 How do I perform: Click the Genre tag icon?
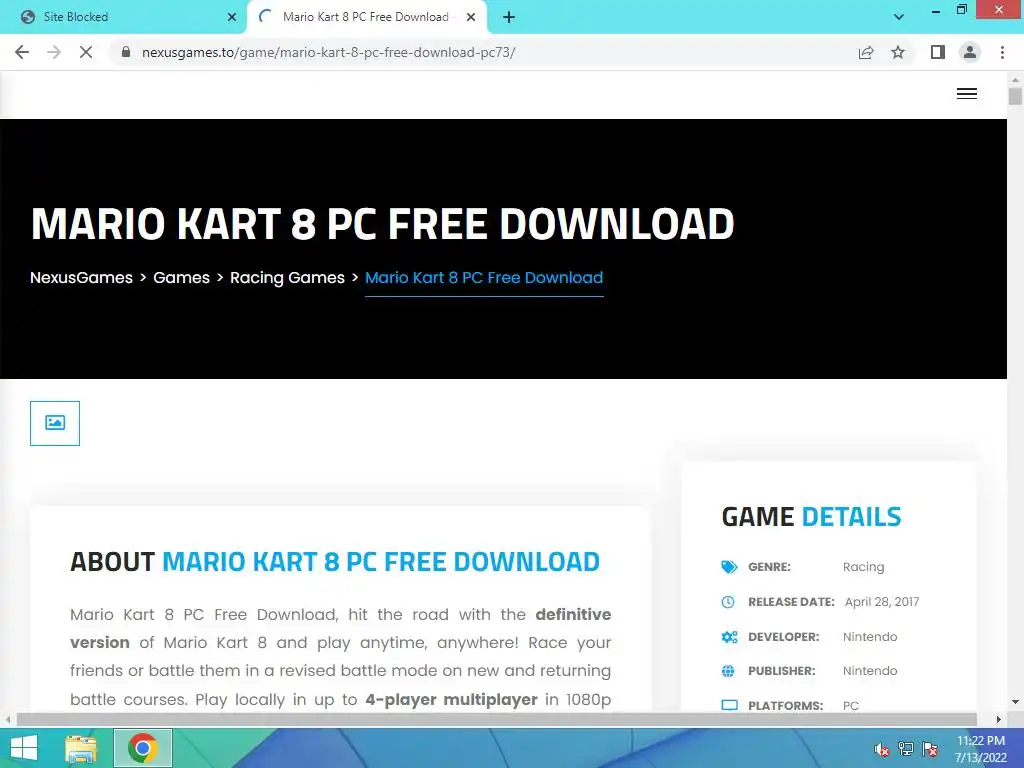729,567
